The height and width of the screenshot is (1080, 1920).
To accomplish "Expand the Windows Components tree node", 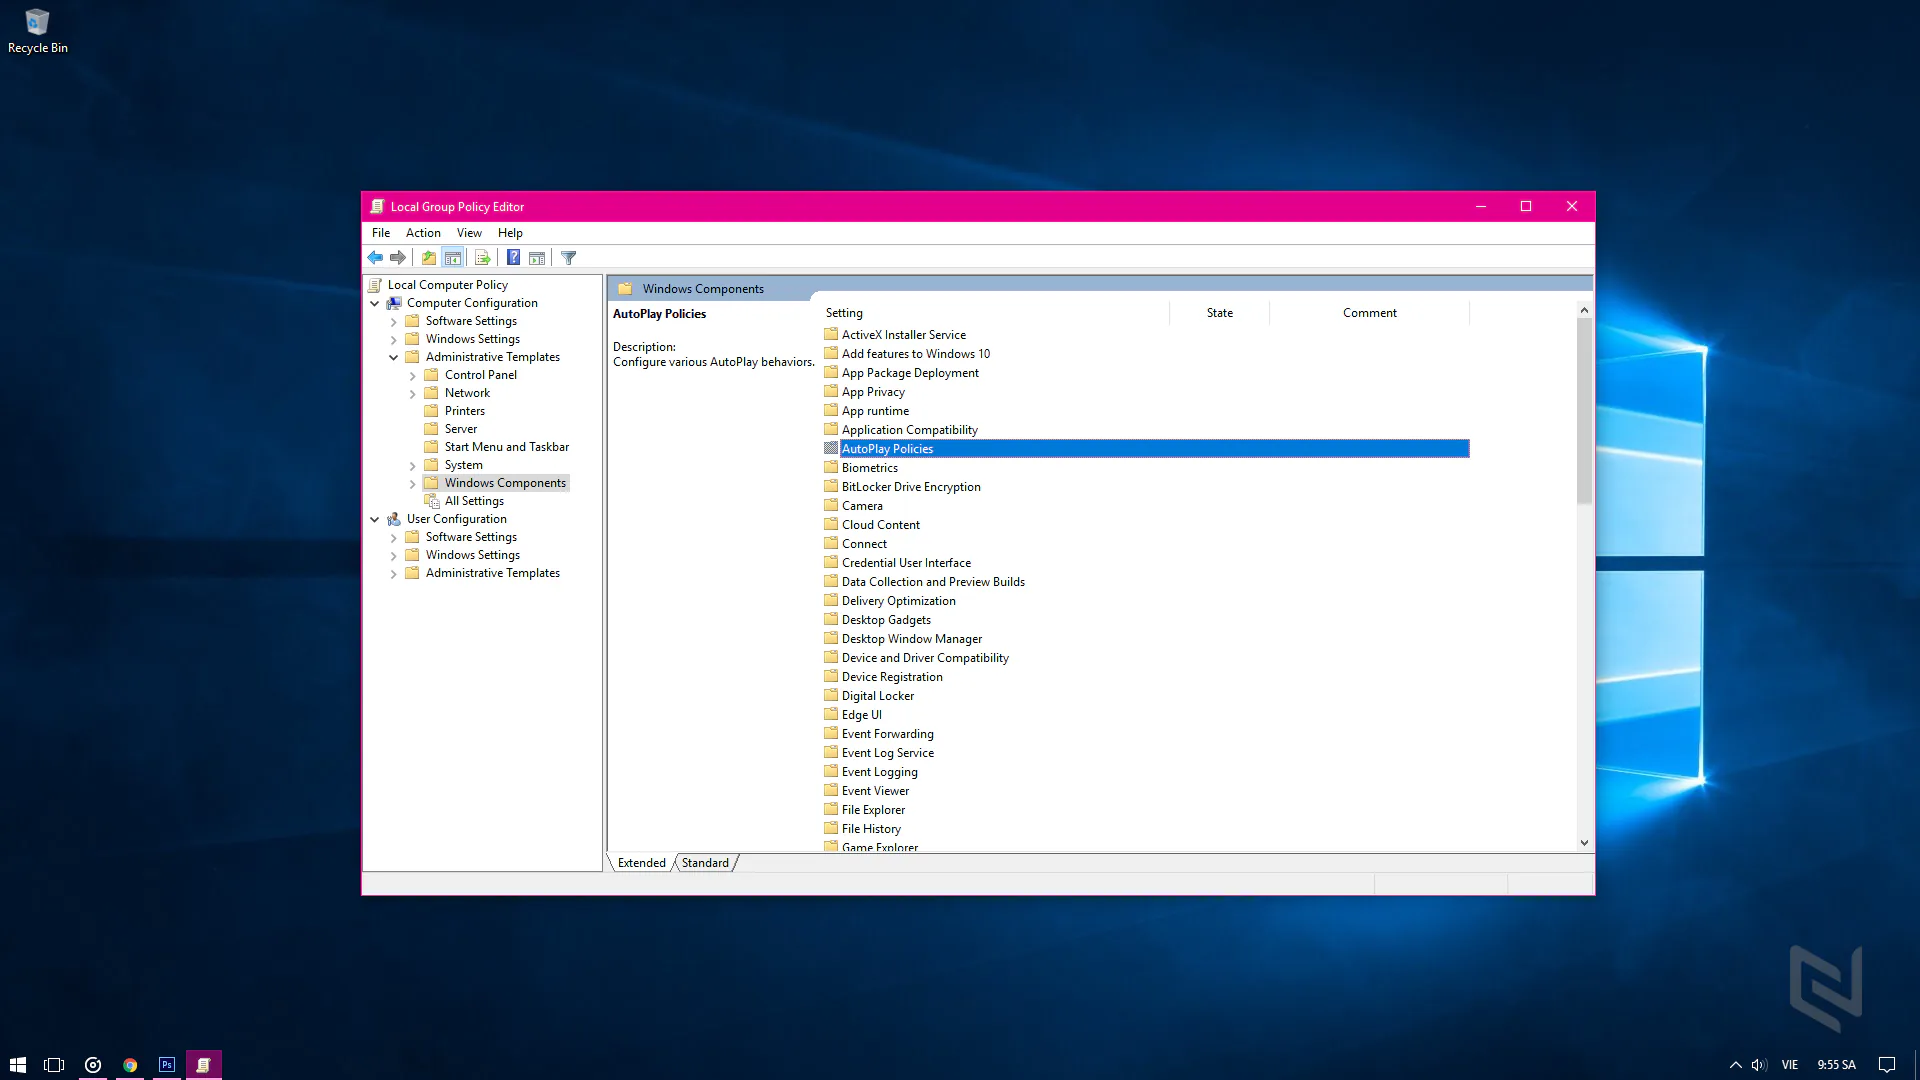I will pyautogui.click(x=413, y=484).
